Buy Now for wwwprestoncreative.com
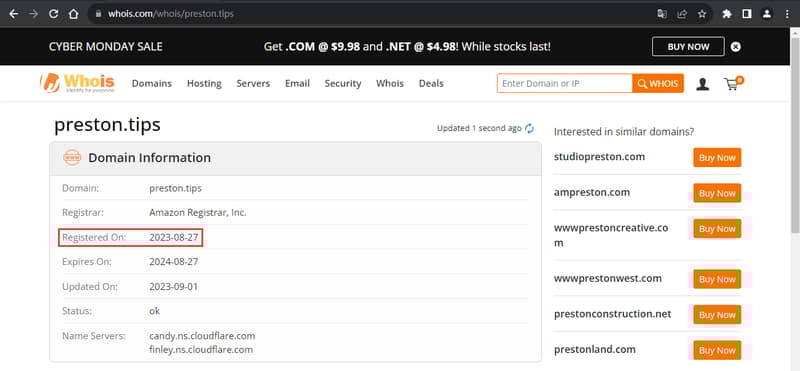 (x=717, y=229)
